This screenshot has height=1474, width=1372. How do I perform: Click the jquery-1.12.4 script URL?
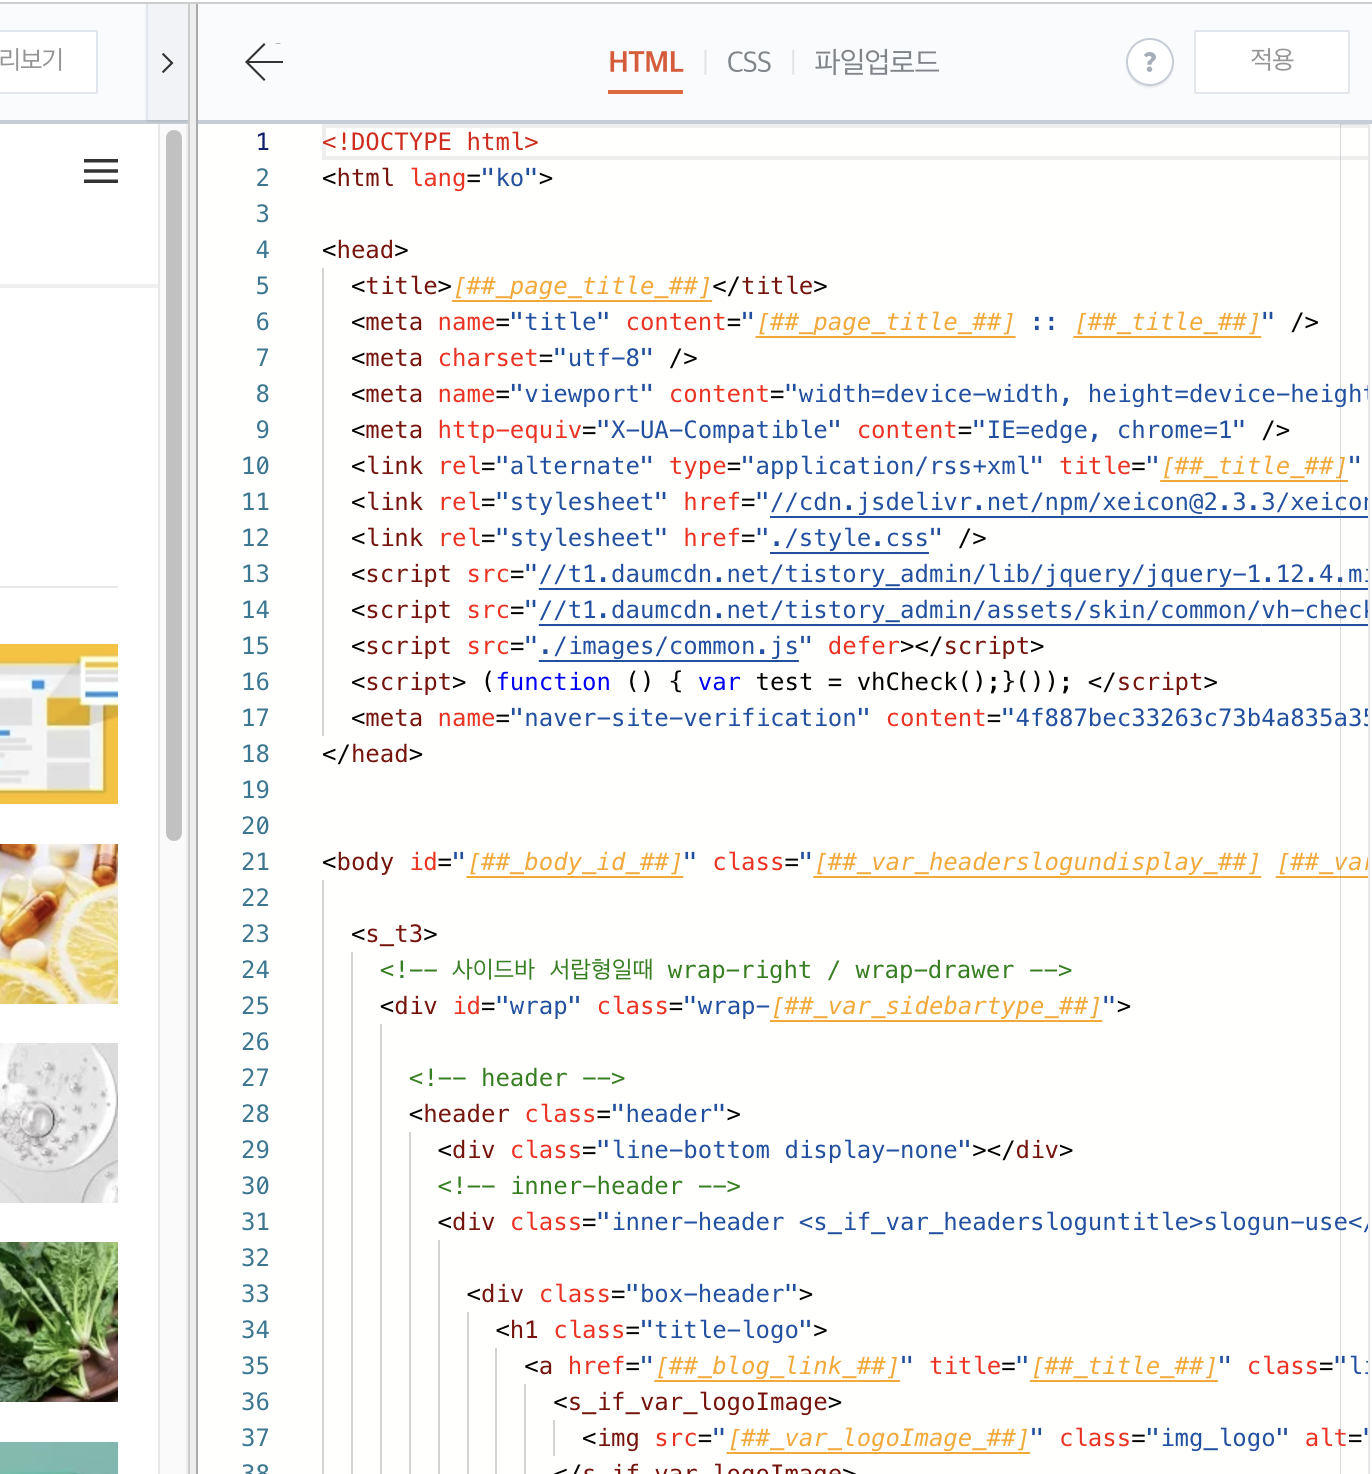(x=953, y=574)
